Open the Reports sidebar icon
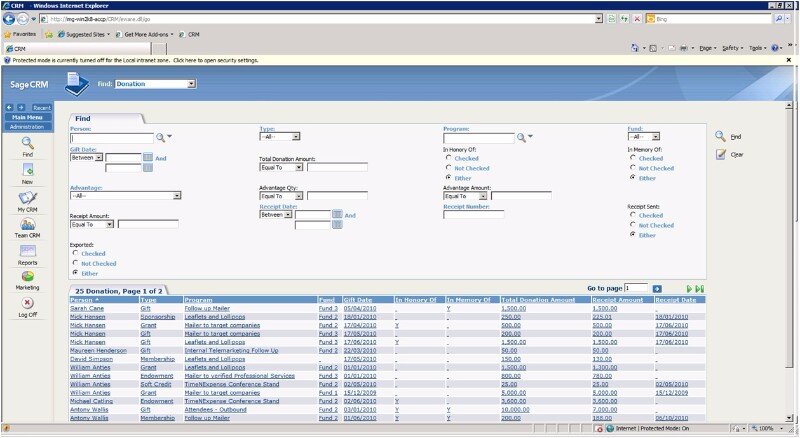The height and width of the screenshot is (438, 800). (27, 251)
